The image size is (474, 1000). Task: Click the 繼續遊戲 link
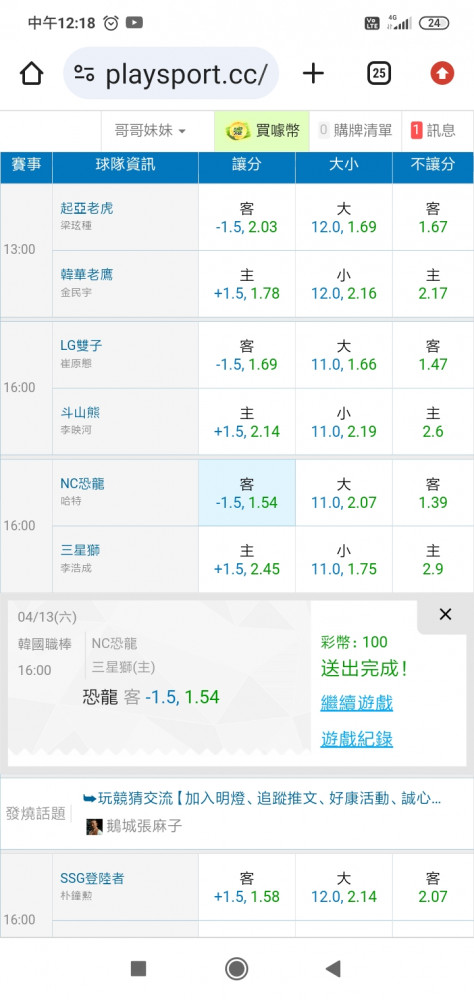pyautogui.click(x=357, y=703)
